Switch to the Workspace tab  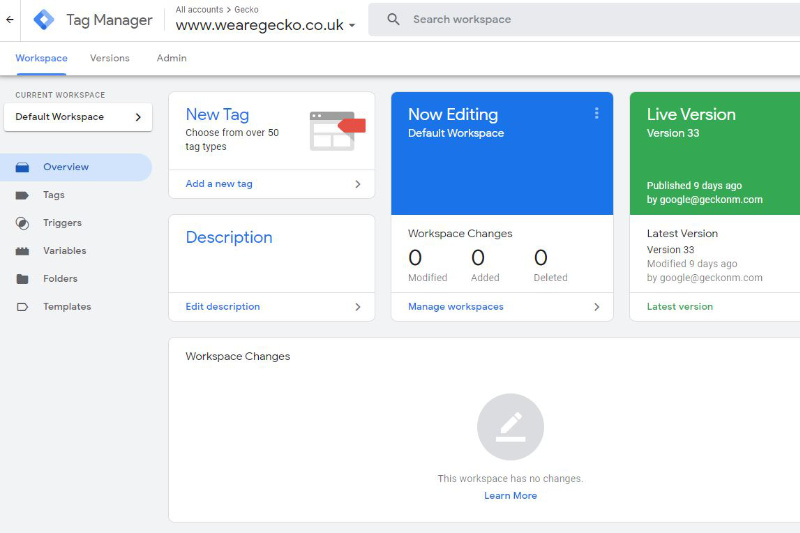(x=41, y=58)
